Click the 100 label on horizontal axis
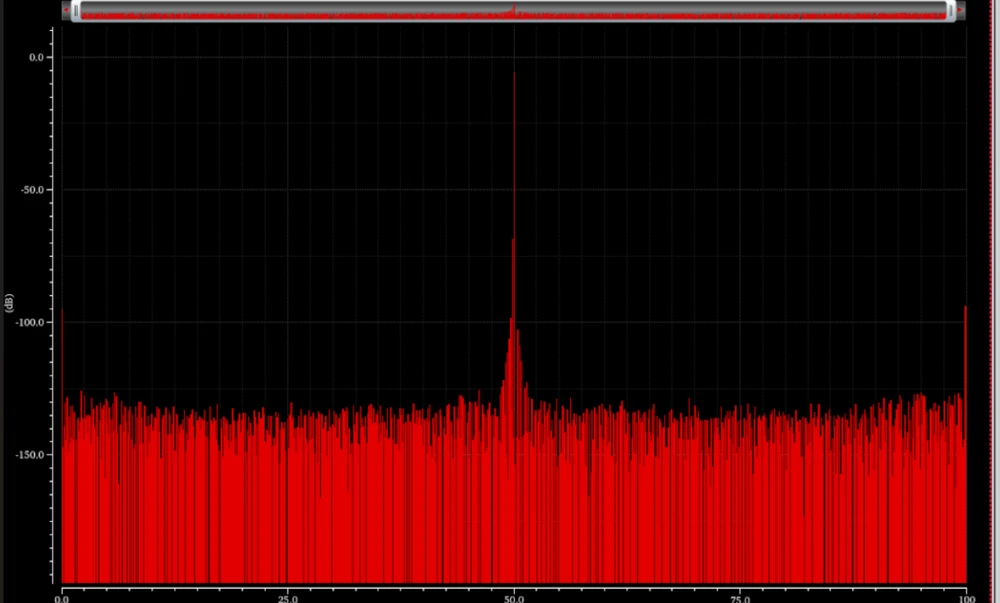The image size is (1000, 603). tap(967, 599)
